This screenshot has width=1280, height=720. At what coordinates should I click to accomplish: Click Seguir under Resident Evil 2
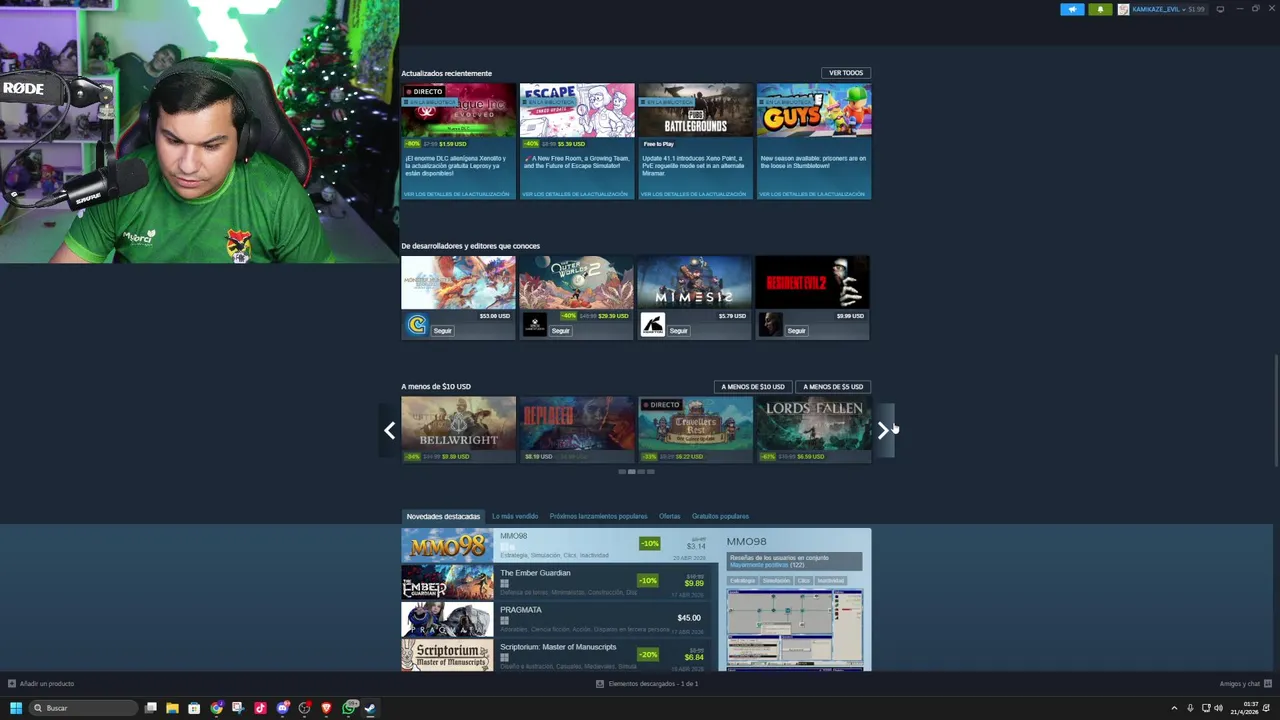(797, 331)
